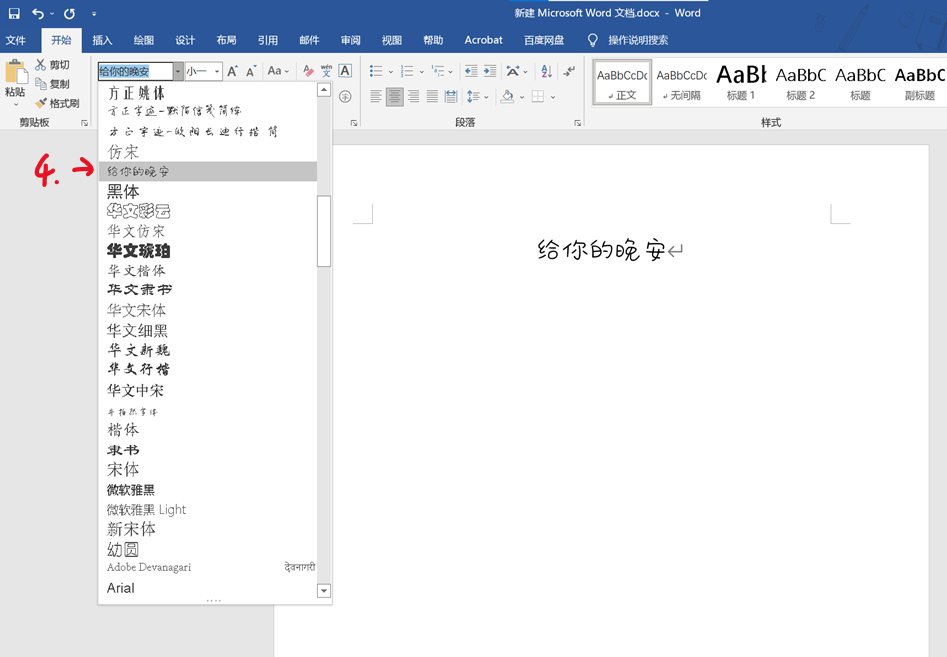
Task: Apply the 标题 1 style
Action: [740, 82]
